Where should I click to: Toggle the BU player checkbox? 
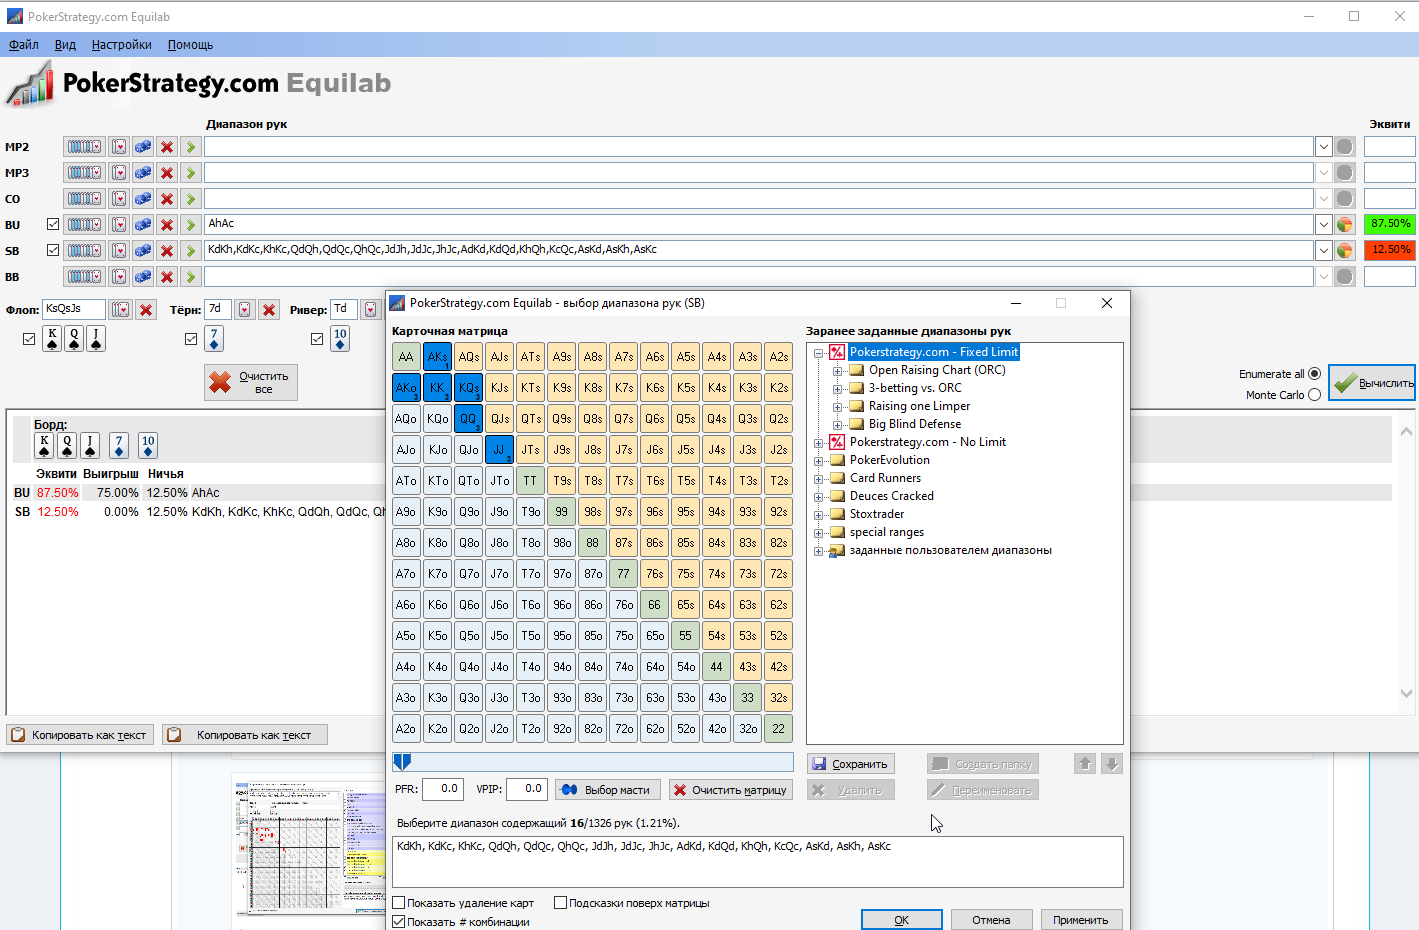pyautogui.click(x=53, y=224)
